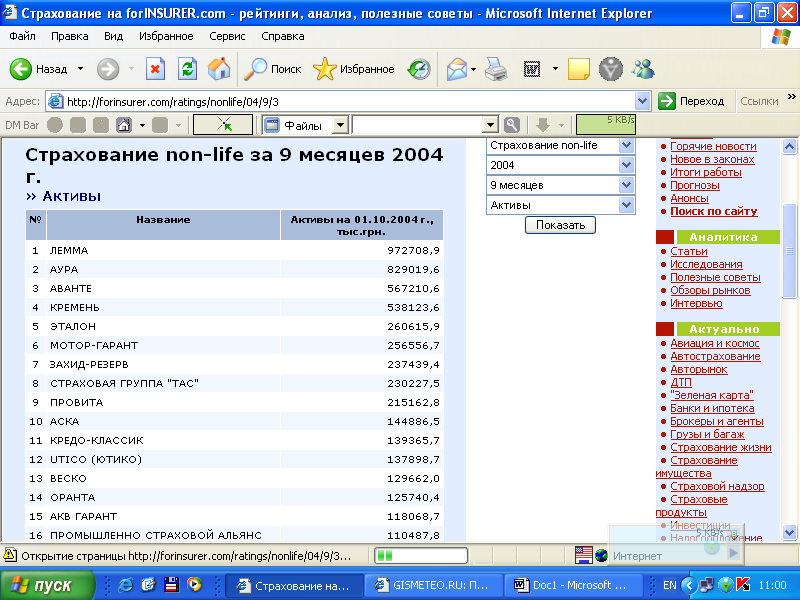800x600 pixels.
Task: Expand the '9 месяцев' period dropdown
Action: pyautogui.click(x=627, y=185)
